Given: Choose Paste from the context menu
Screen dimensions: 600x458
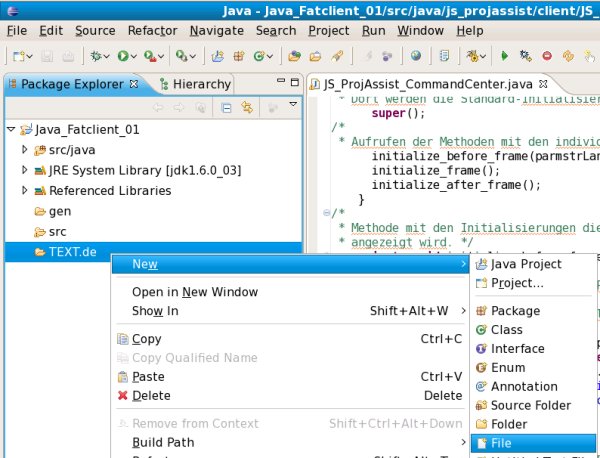Looking at the screenshot, I should [x=148, y=377].
